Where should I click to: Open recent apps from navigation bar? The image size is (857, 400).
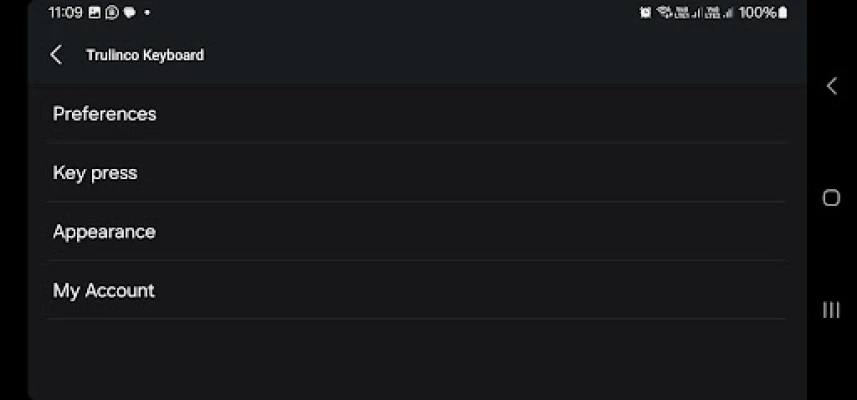point(831,310)
